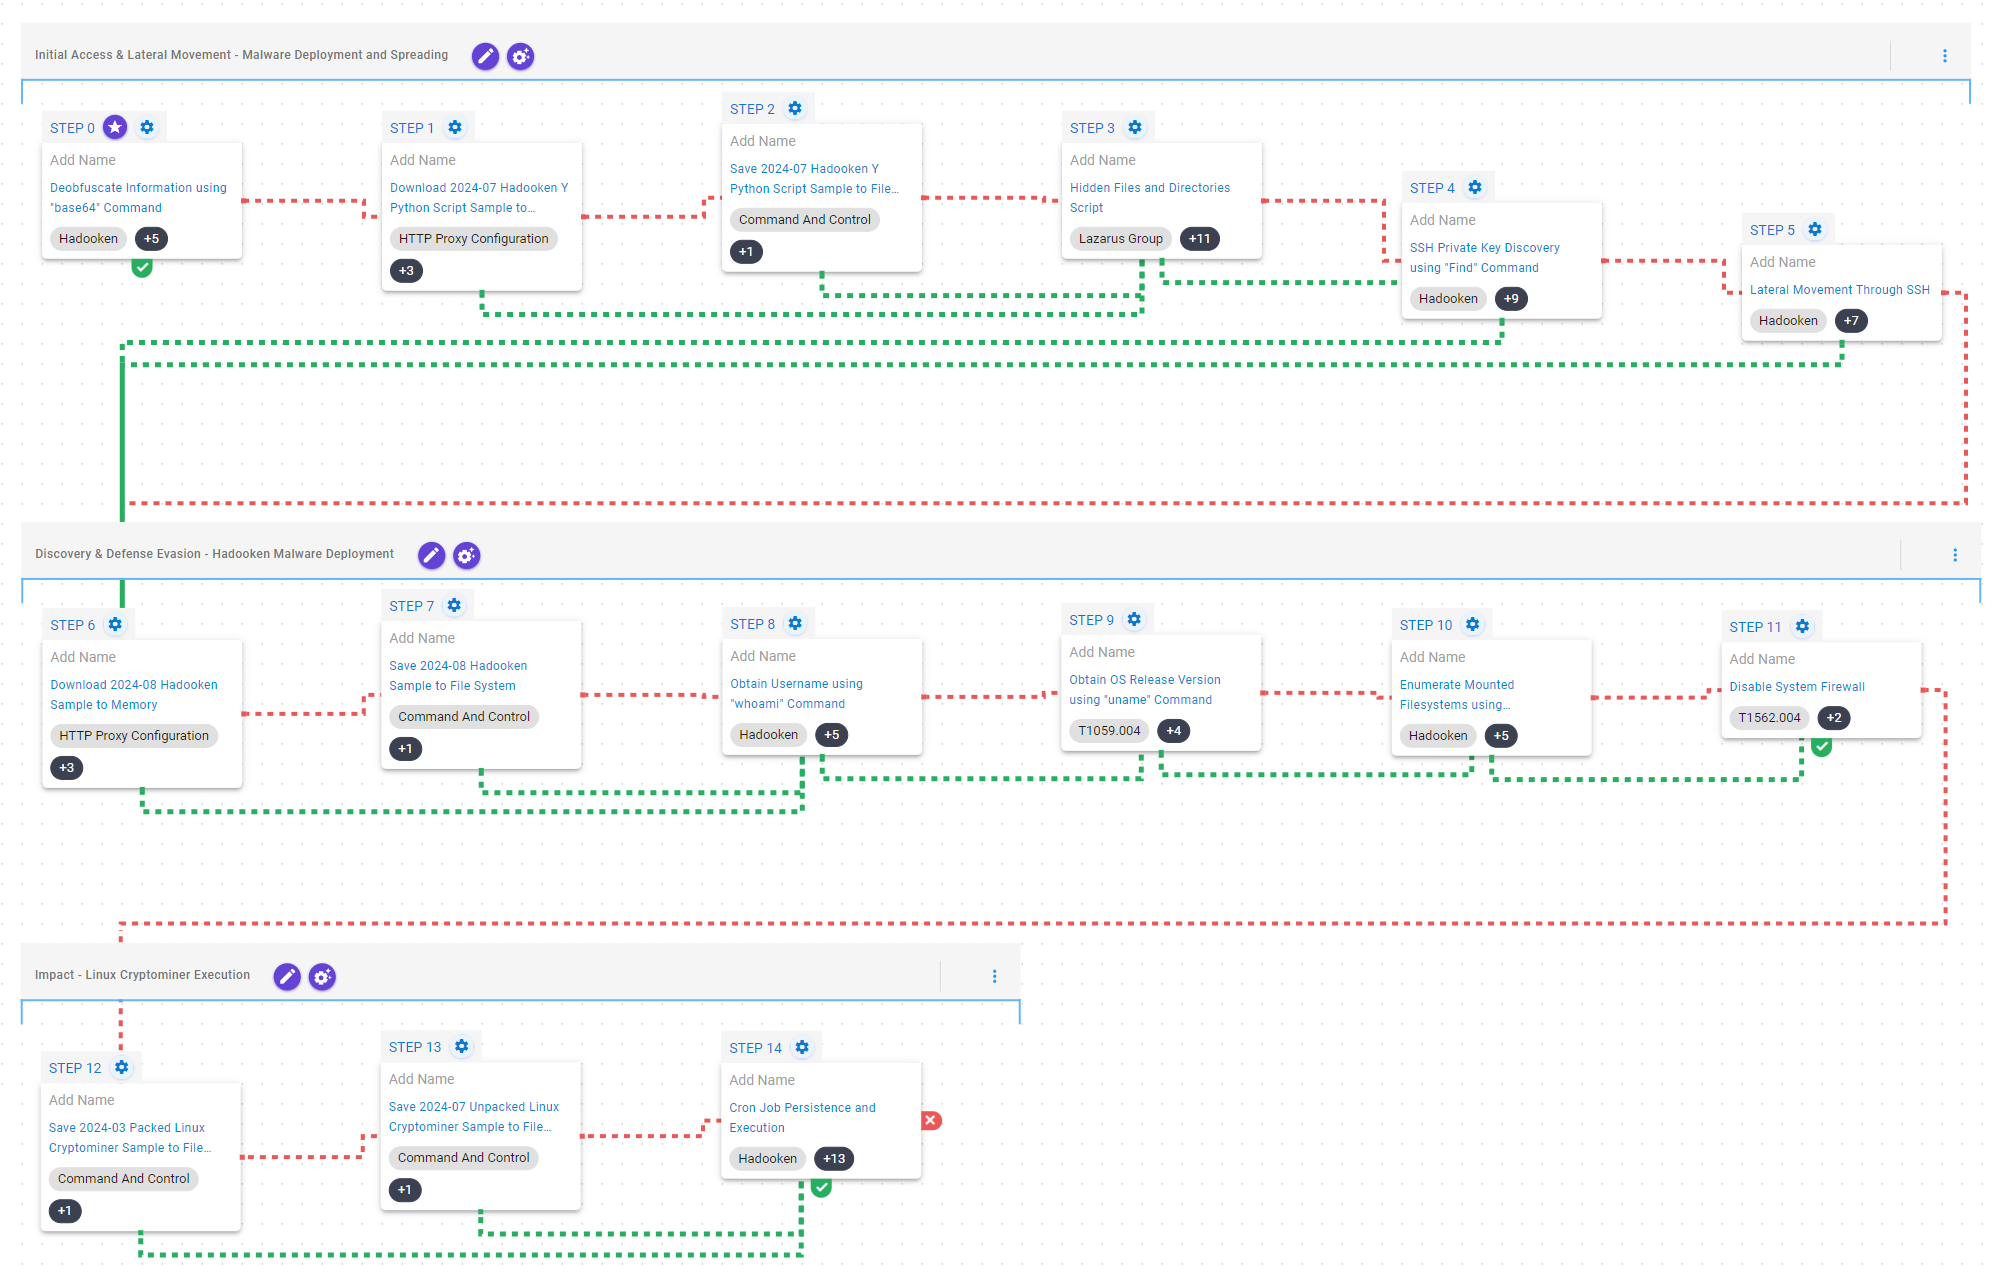Image resolution: width=1995 pixels, height=1274 pixels.
Task: Open Impact phase three-dot menu
Action: 994,976
